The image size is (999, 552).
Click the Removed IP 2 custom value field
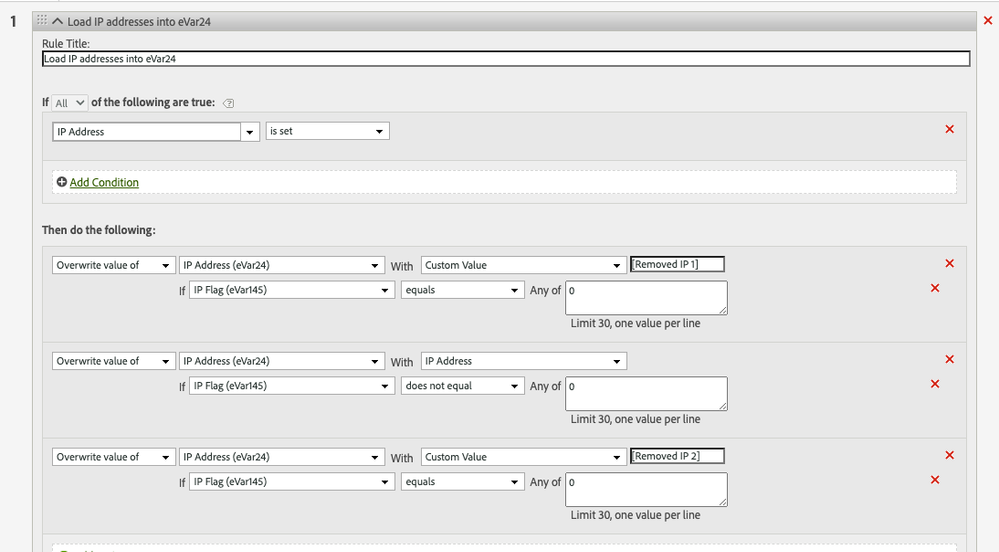tap(677, 456)
